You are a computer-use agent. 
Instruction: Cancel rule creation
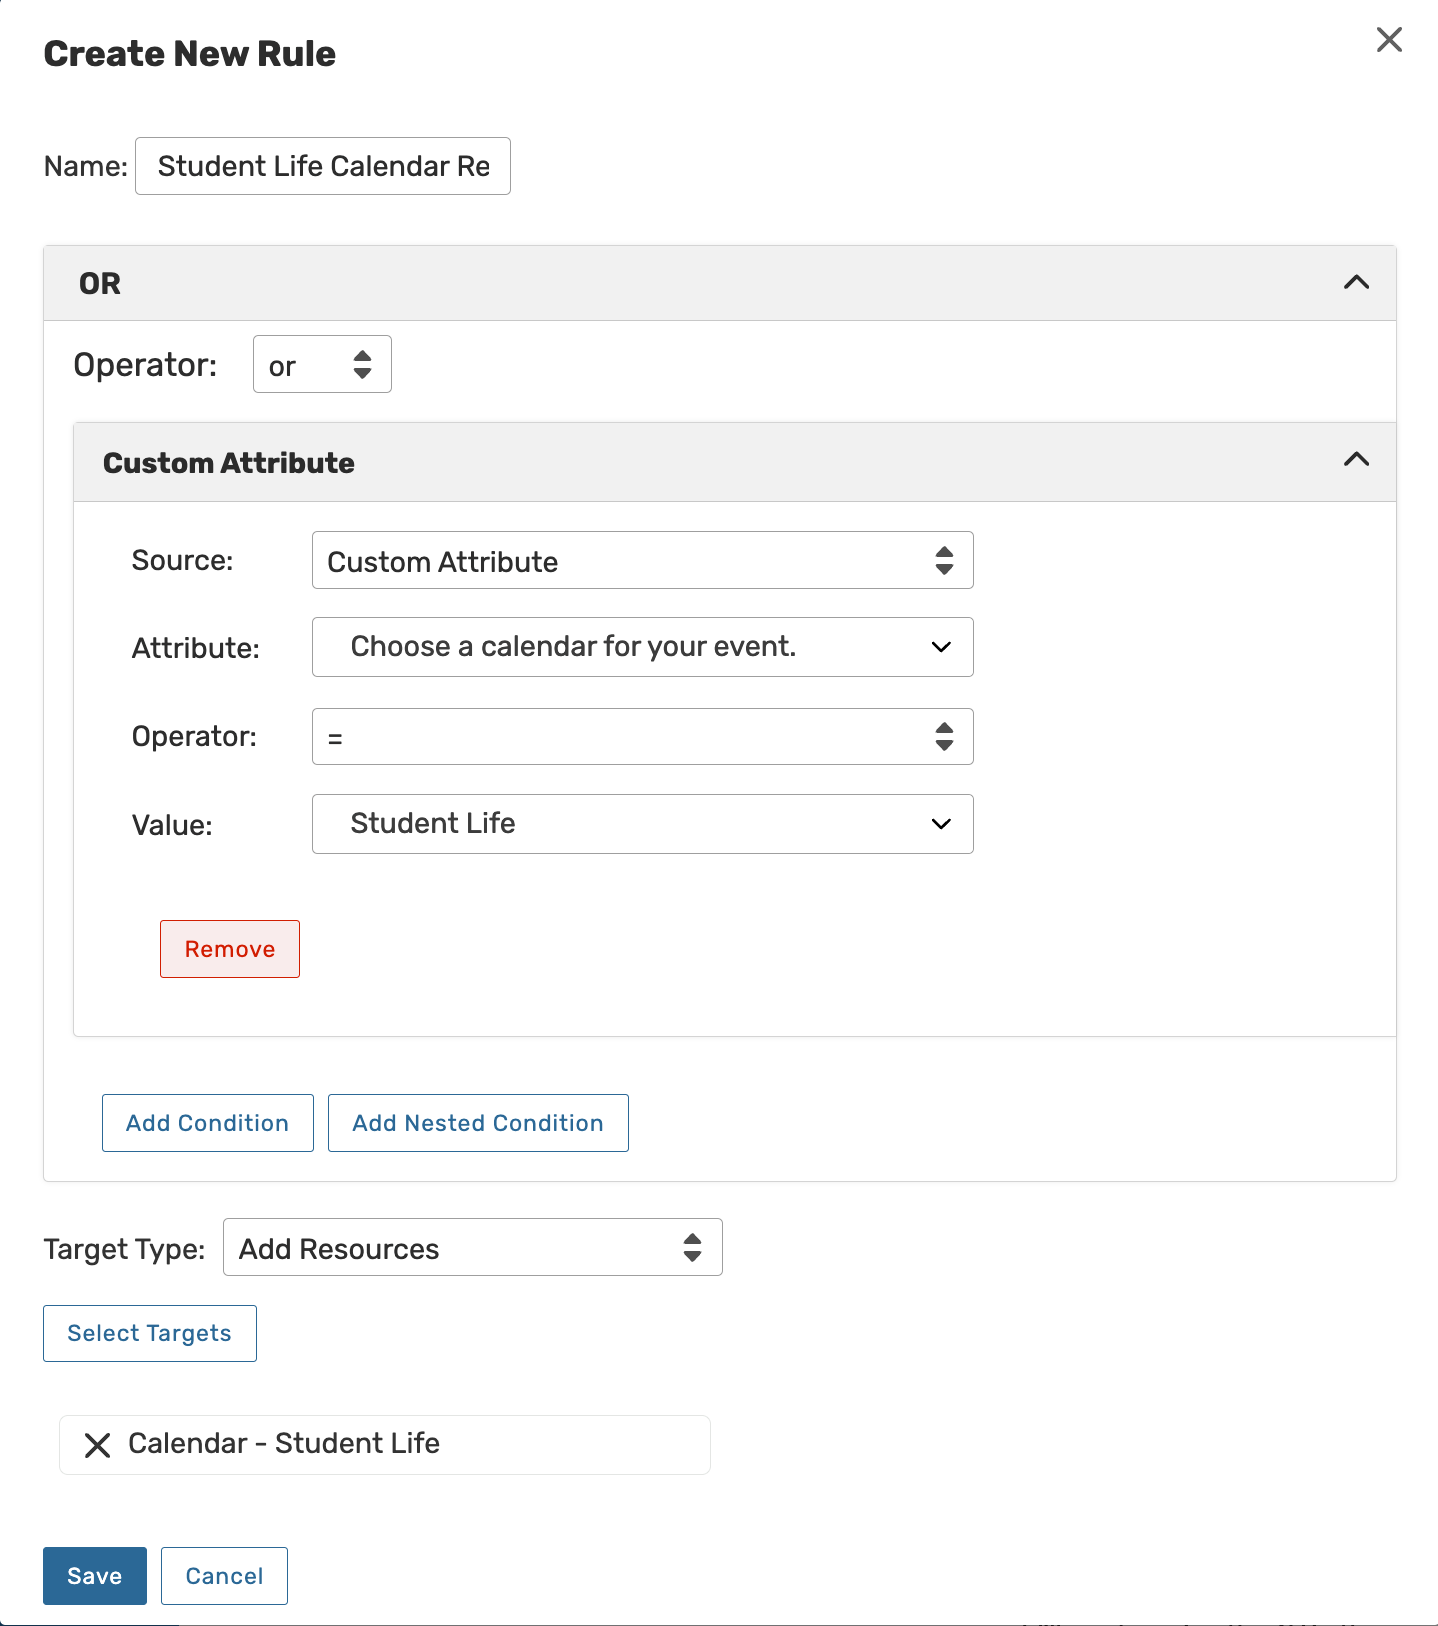click(224, 1576)
